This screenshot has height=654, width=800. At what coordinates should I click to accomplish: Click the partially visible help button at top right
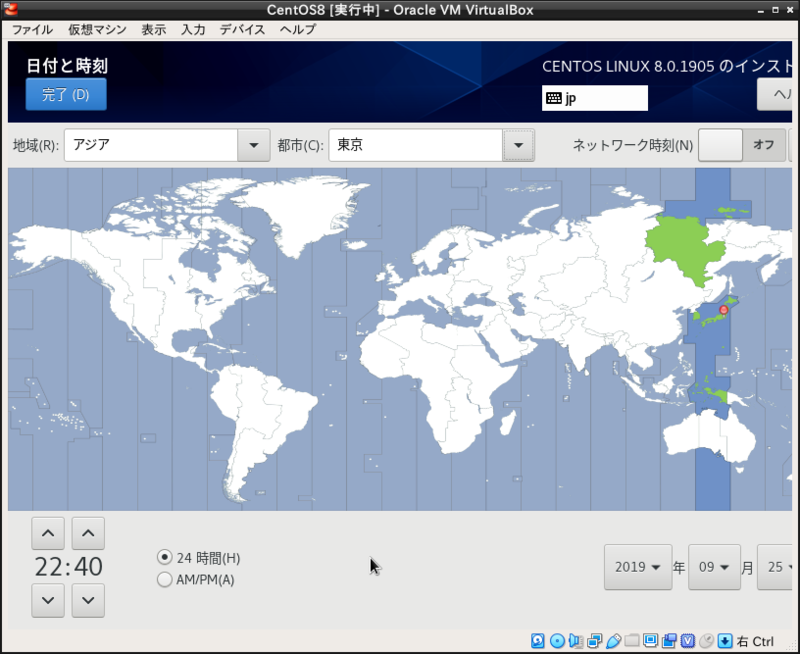[775, 94]
